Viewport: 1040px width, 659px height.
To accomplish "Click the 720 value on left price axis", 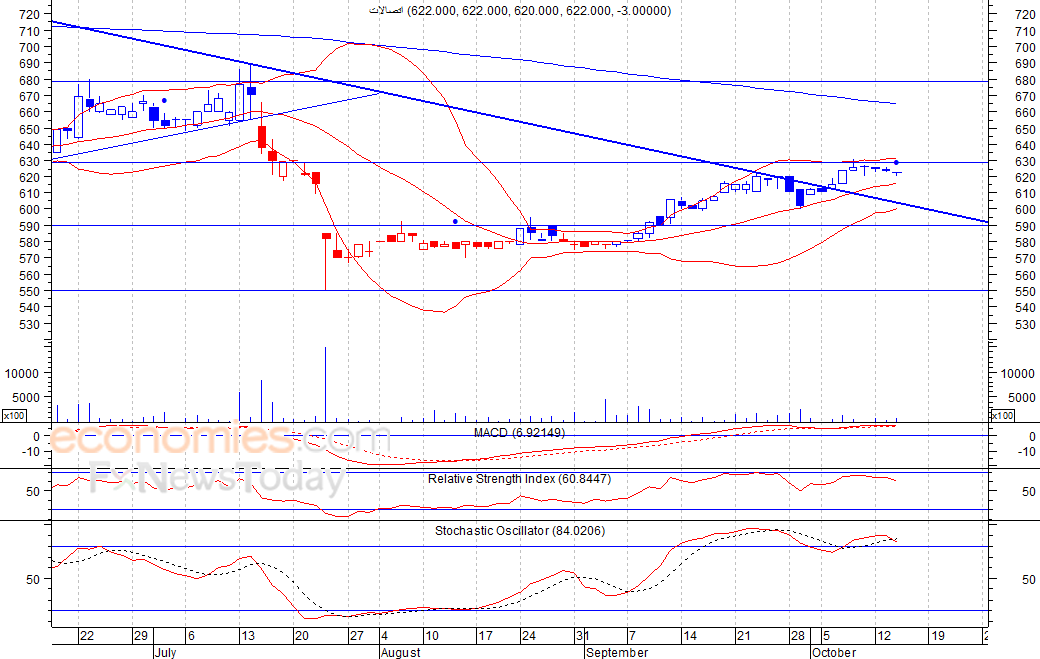I will tap(30, 14).
